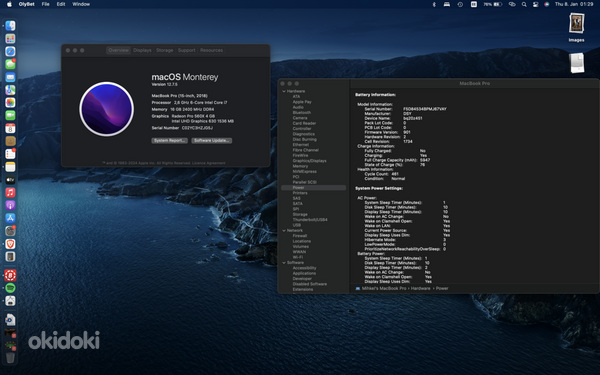Select Thunderbolt/USB4 in the sidebar
This screenshot has height=375, width=600.
[x=310, y=220]
